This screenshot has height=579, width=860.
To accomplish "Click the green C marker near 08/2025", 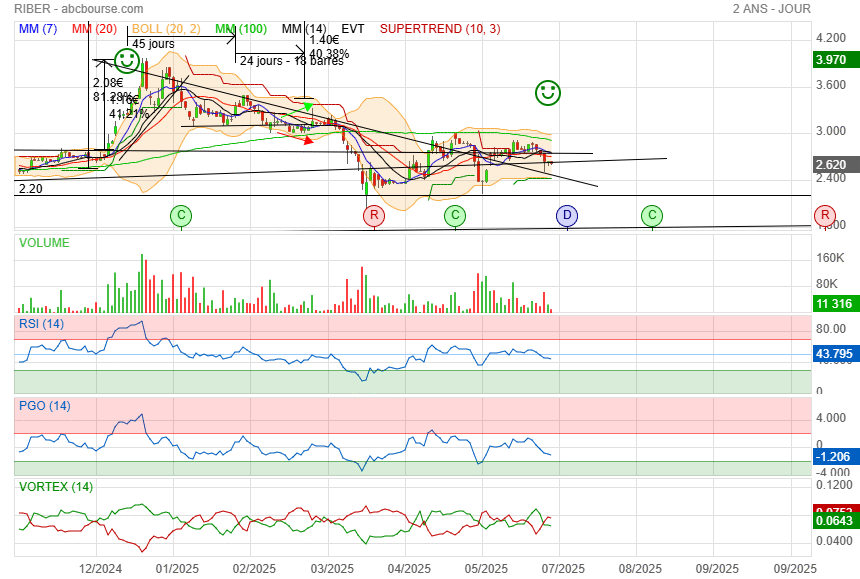I will pos(652,215).
